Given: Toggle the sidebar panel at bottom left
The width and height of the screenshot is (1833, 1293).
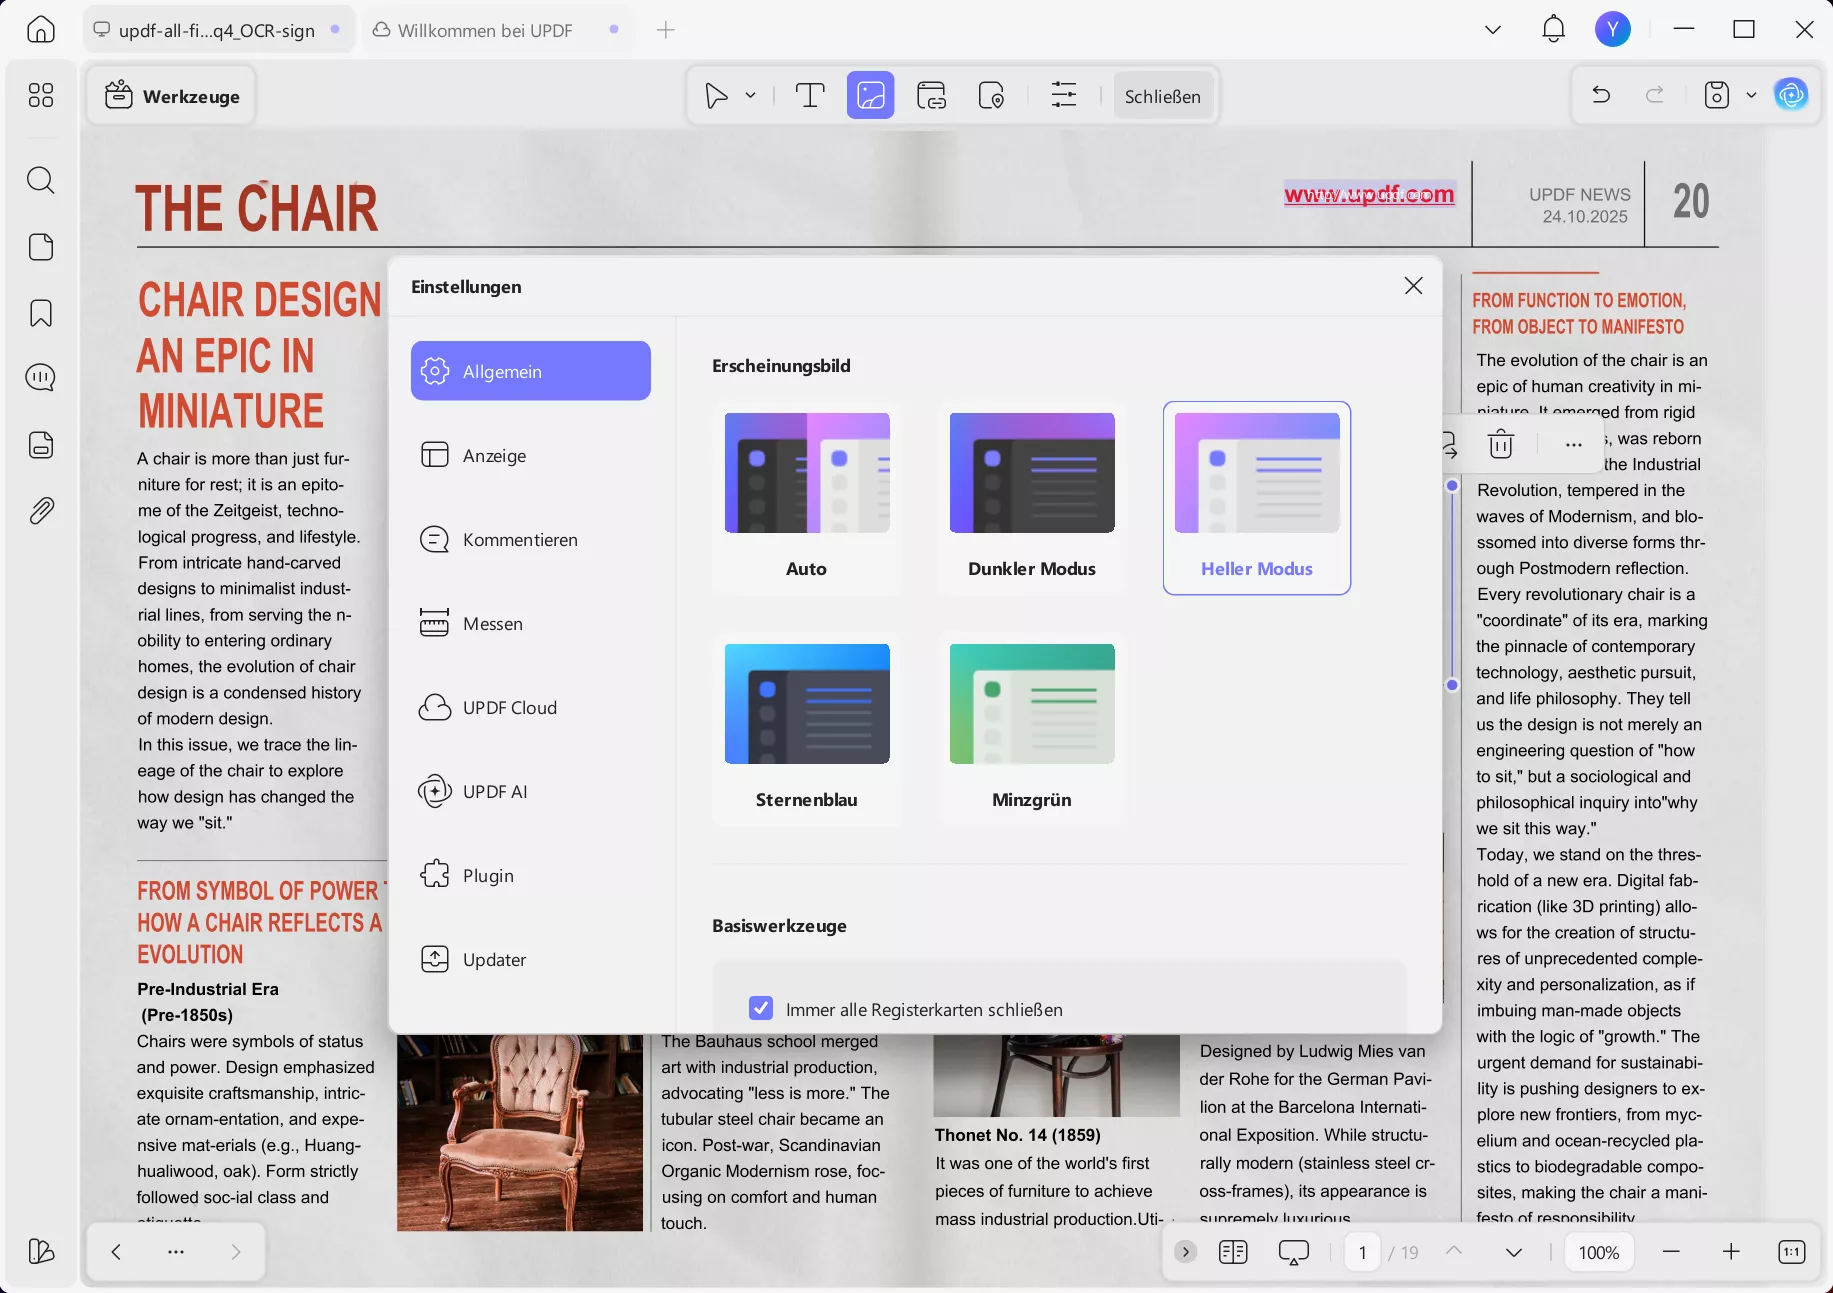Looking at the screenshot, I should (41, 1251).
